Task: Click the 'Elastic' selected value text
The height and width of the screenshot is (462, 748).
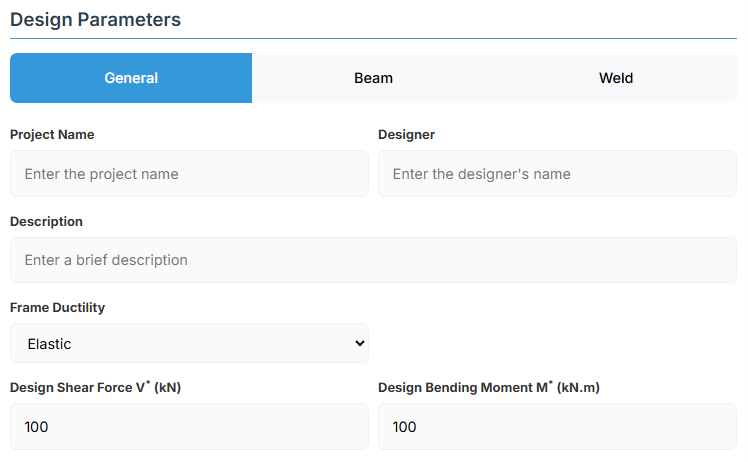Action: [x=50, y=344]
